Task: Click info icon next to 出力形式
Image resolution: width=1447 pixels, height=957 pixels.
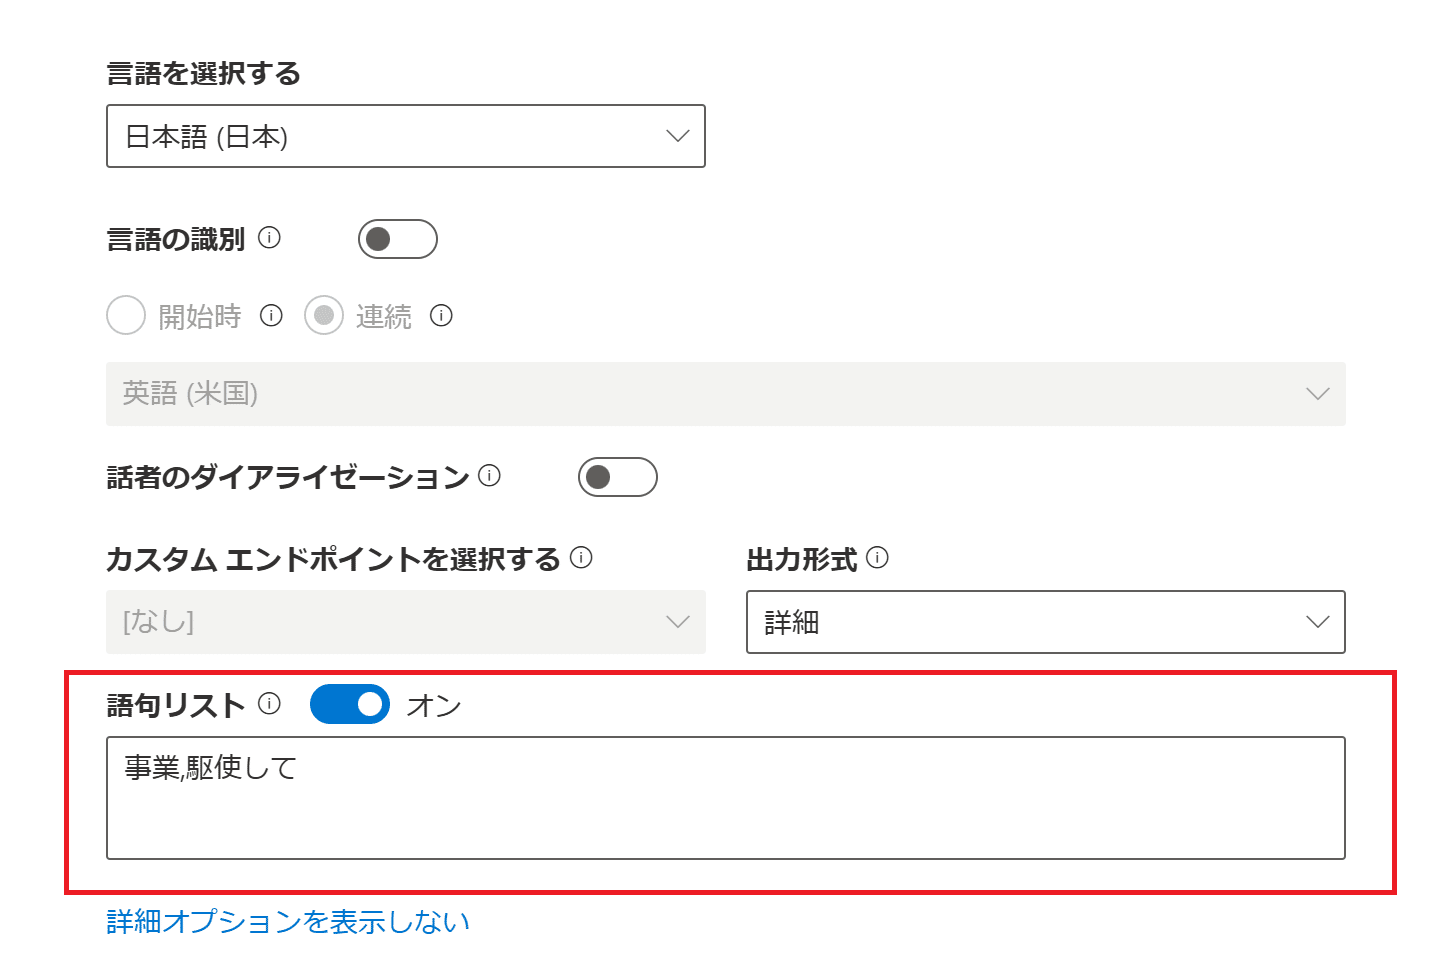Action: click(x=877, y=558)
